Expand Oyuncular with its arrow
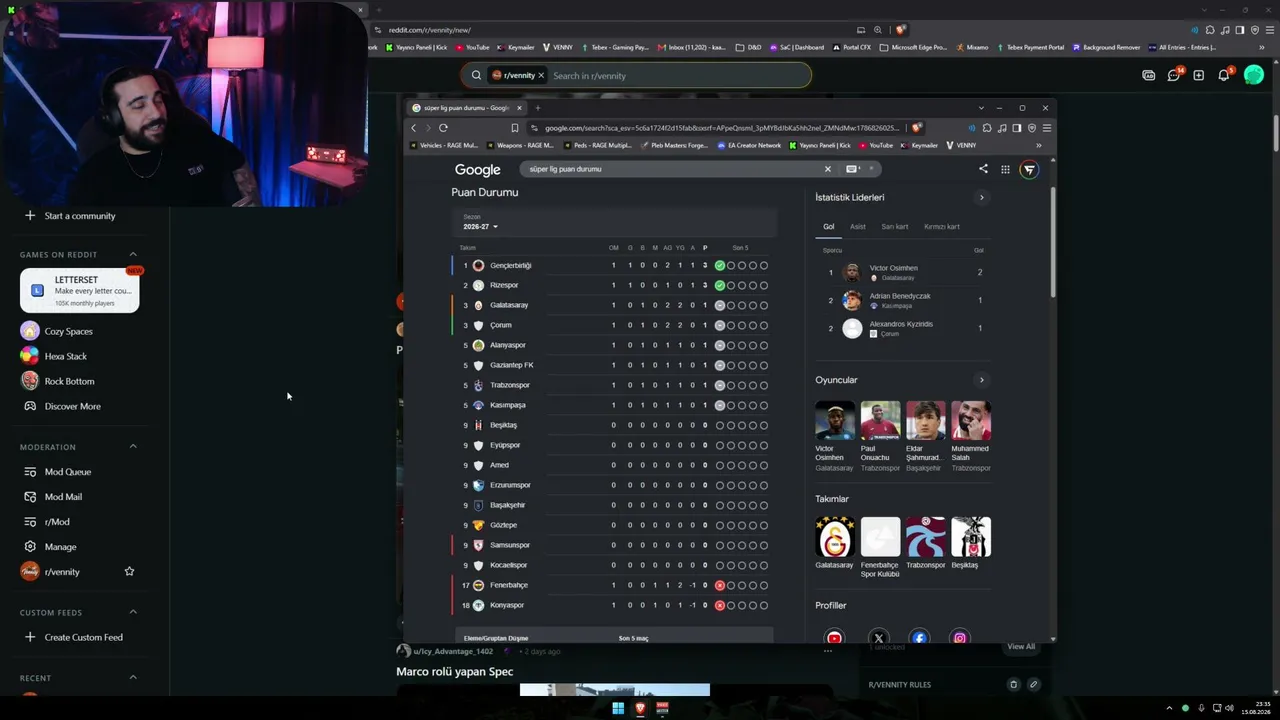 (x=981, y=380)
